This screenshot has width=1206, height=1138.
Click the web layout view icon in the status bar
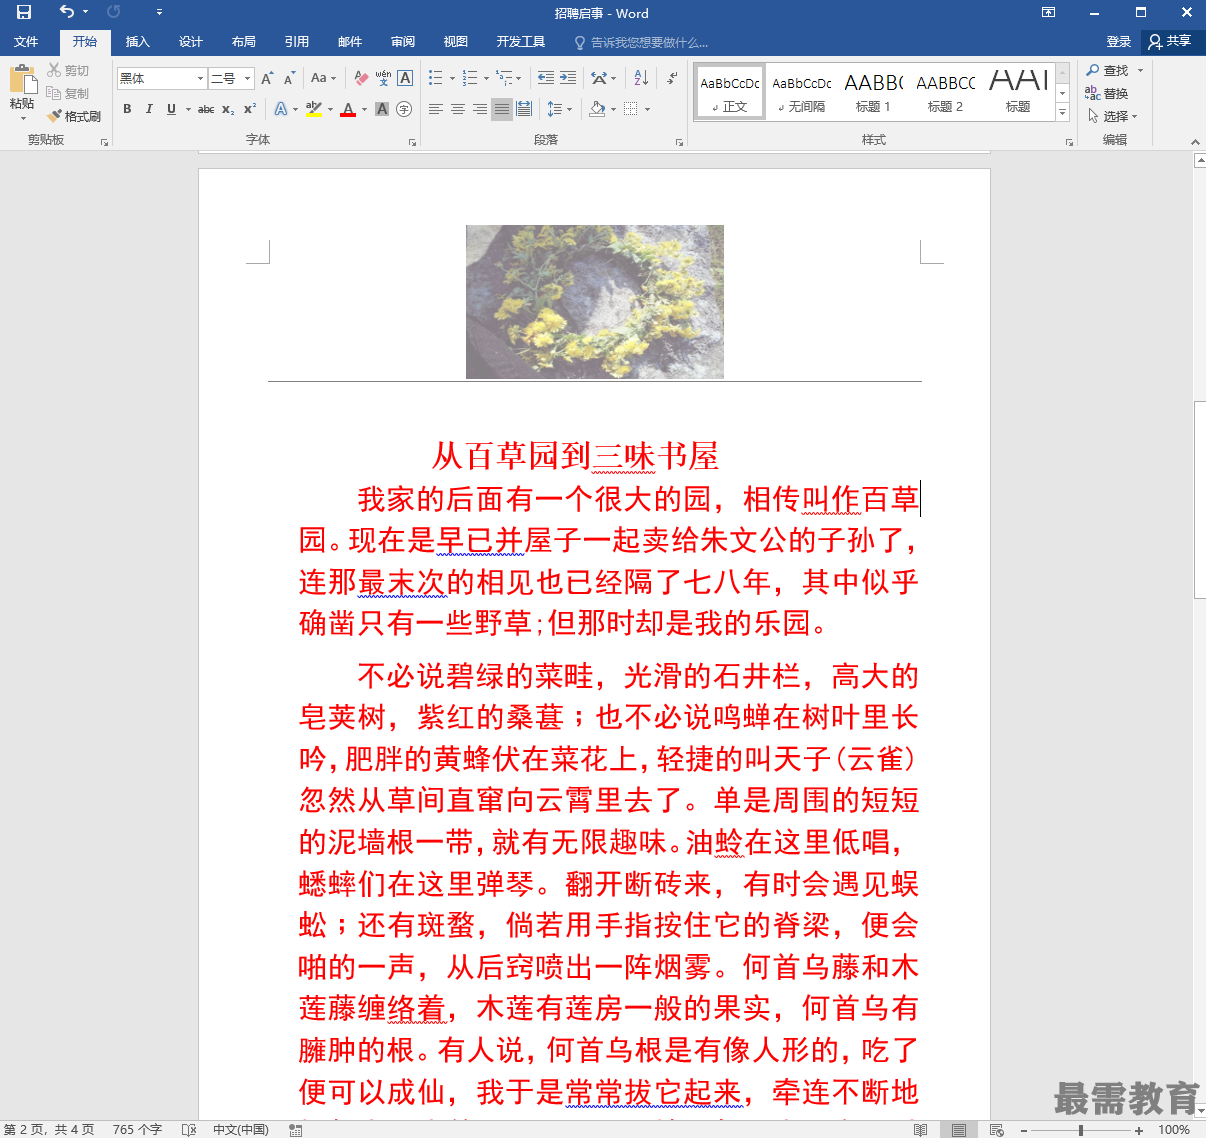pyautogui.click(x=997, y=1130)
